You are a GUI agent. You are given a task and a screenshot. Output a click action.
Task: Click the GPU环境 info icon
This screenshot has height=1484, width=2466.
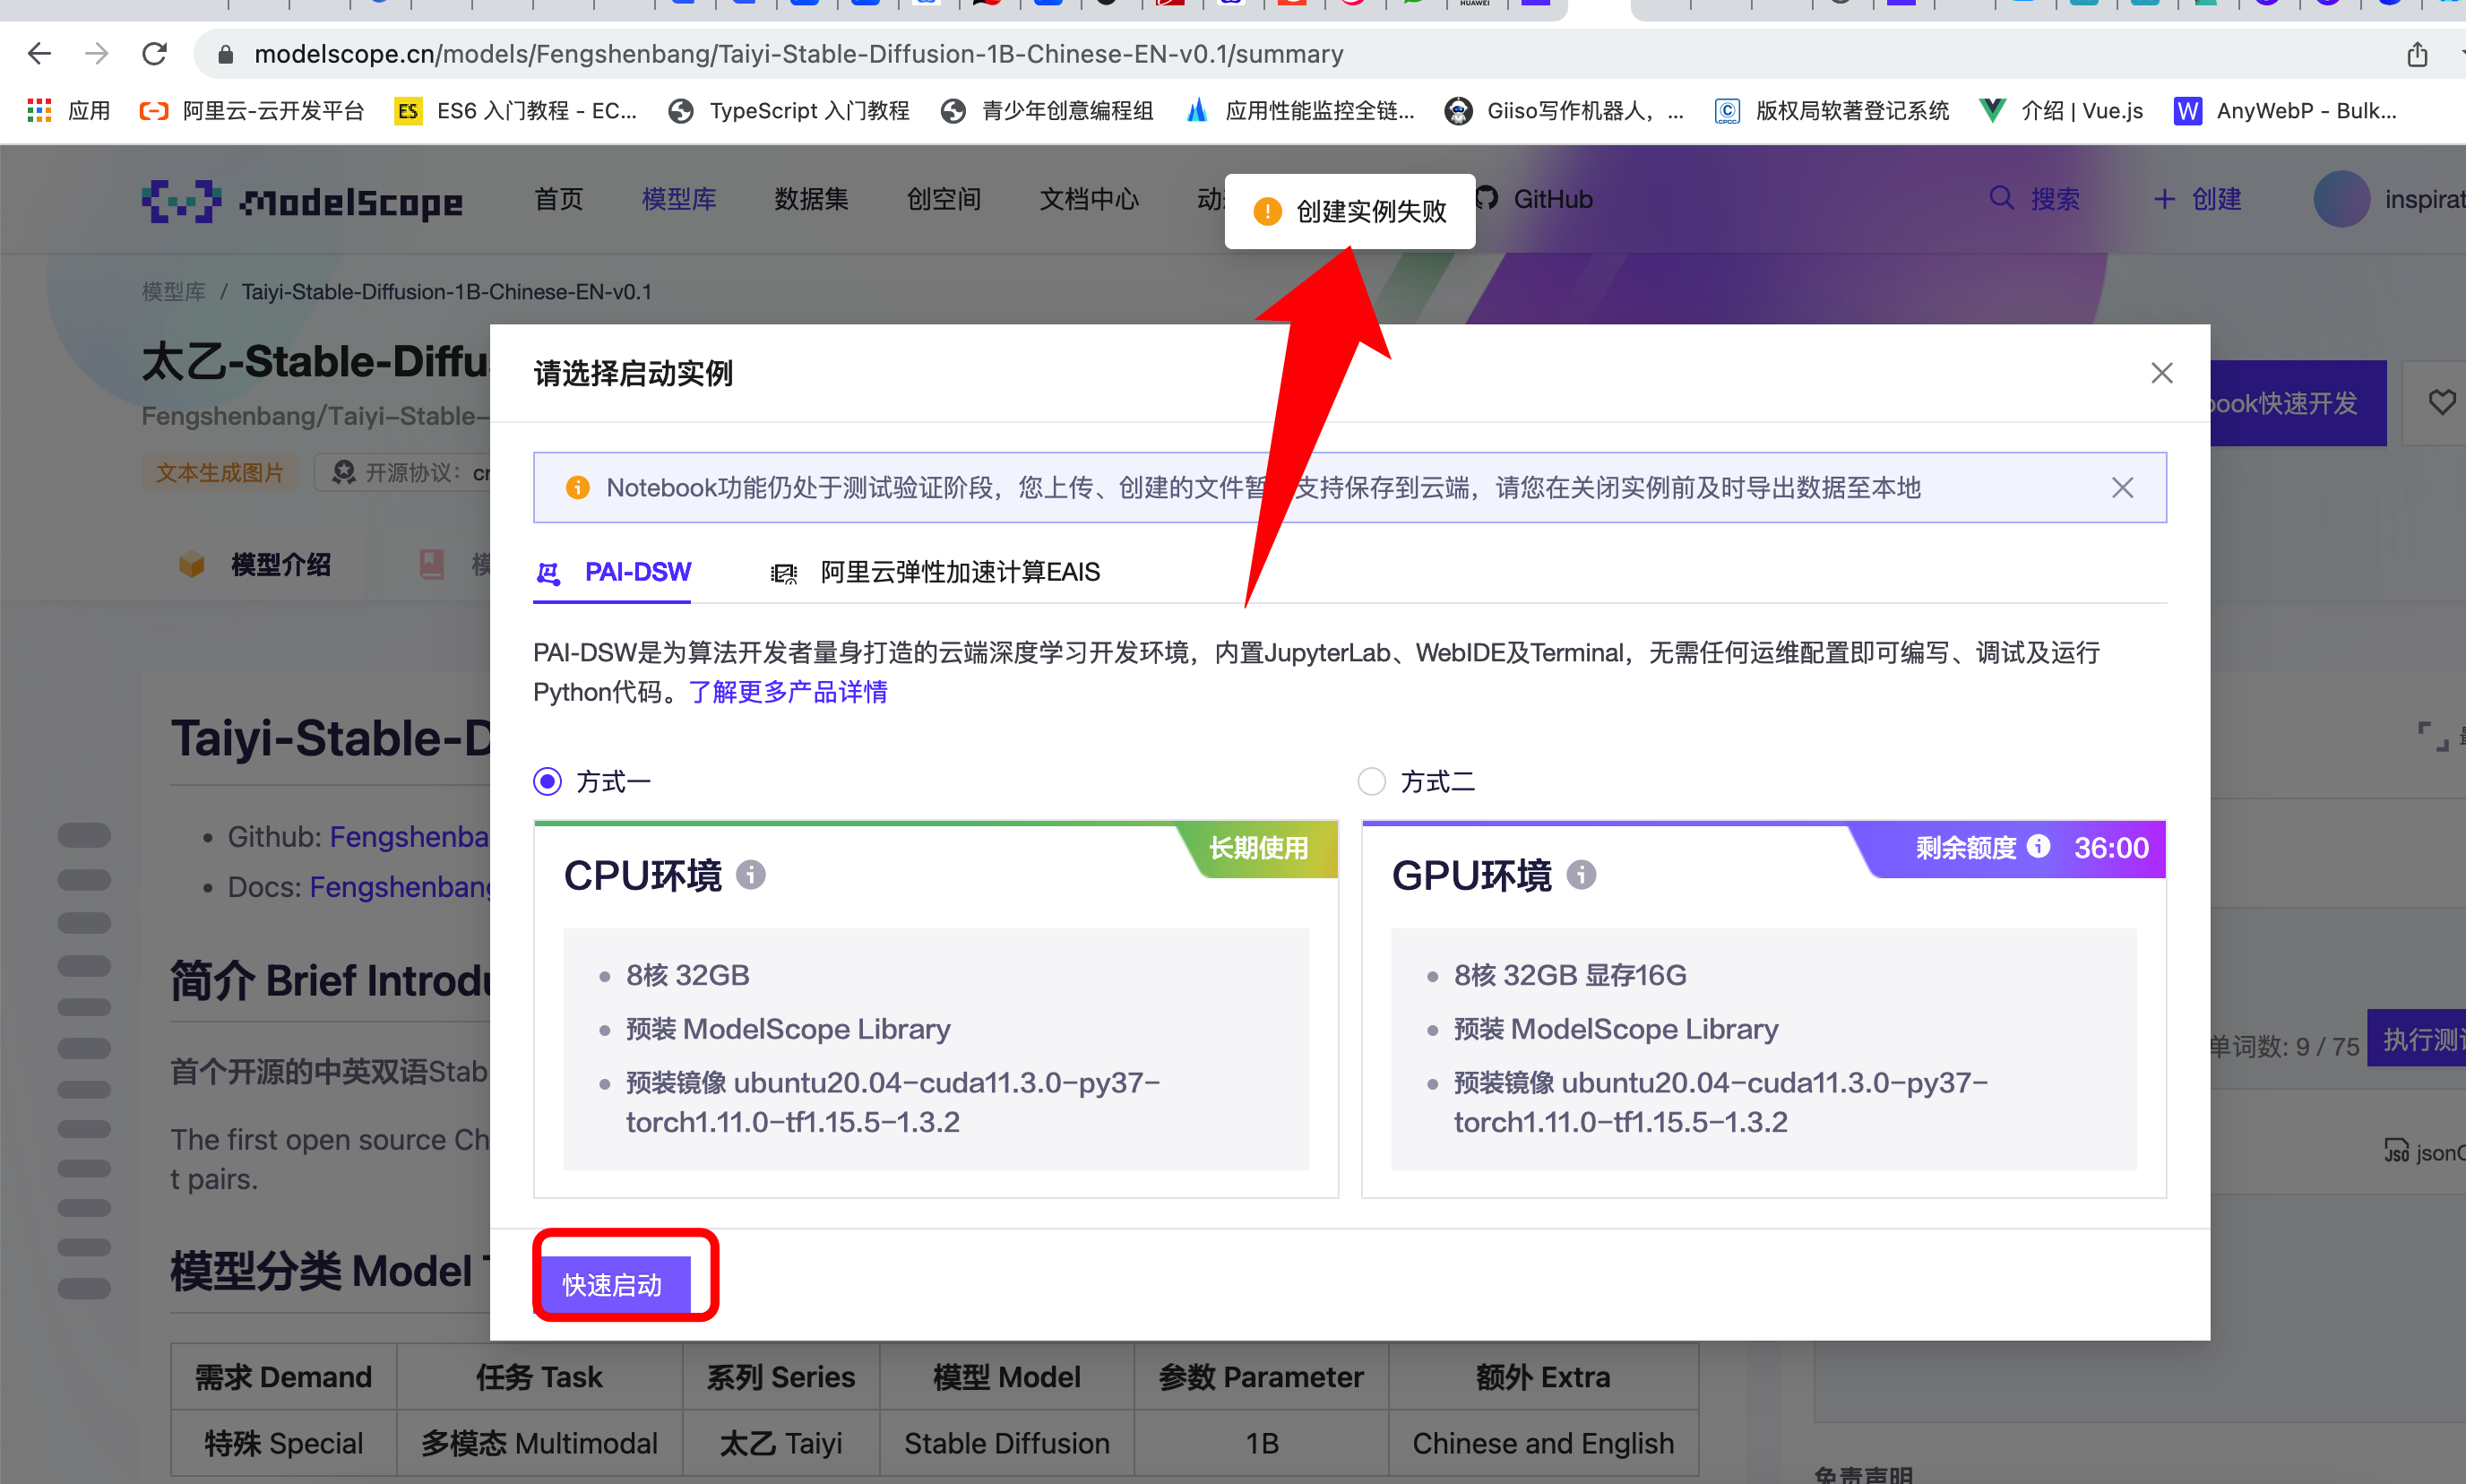pyautogui.click(x=1580, y=875)
